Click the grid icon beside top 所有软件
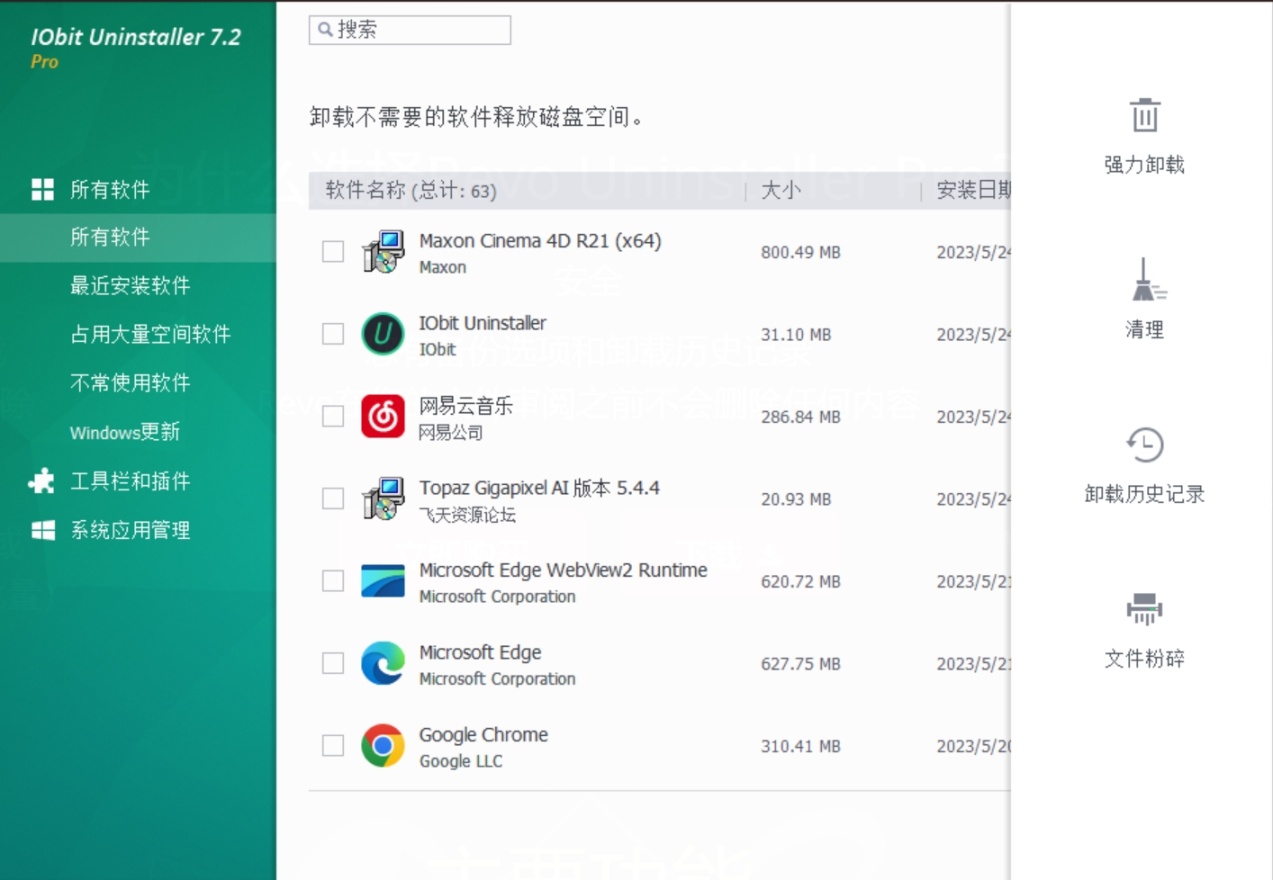Screen dimensions: 1273x880 43,189
